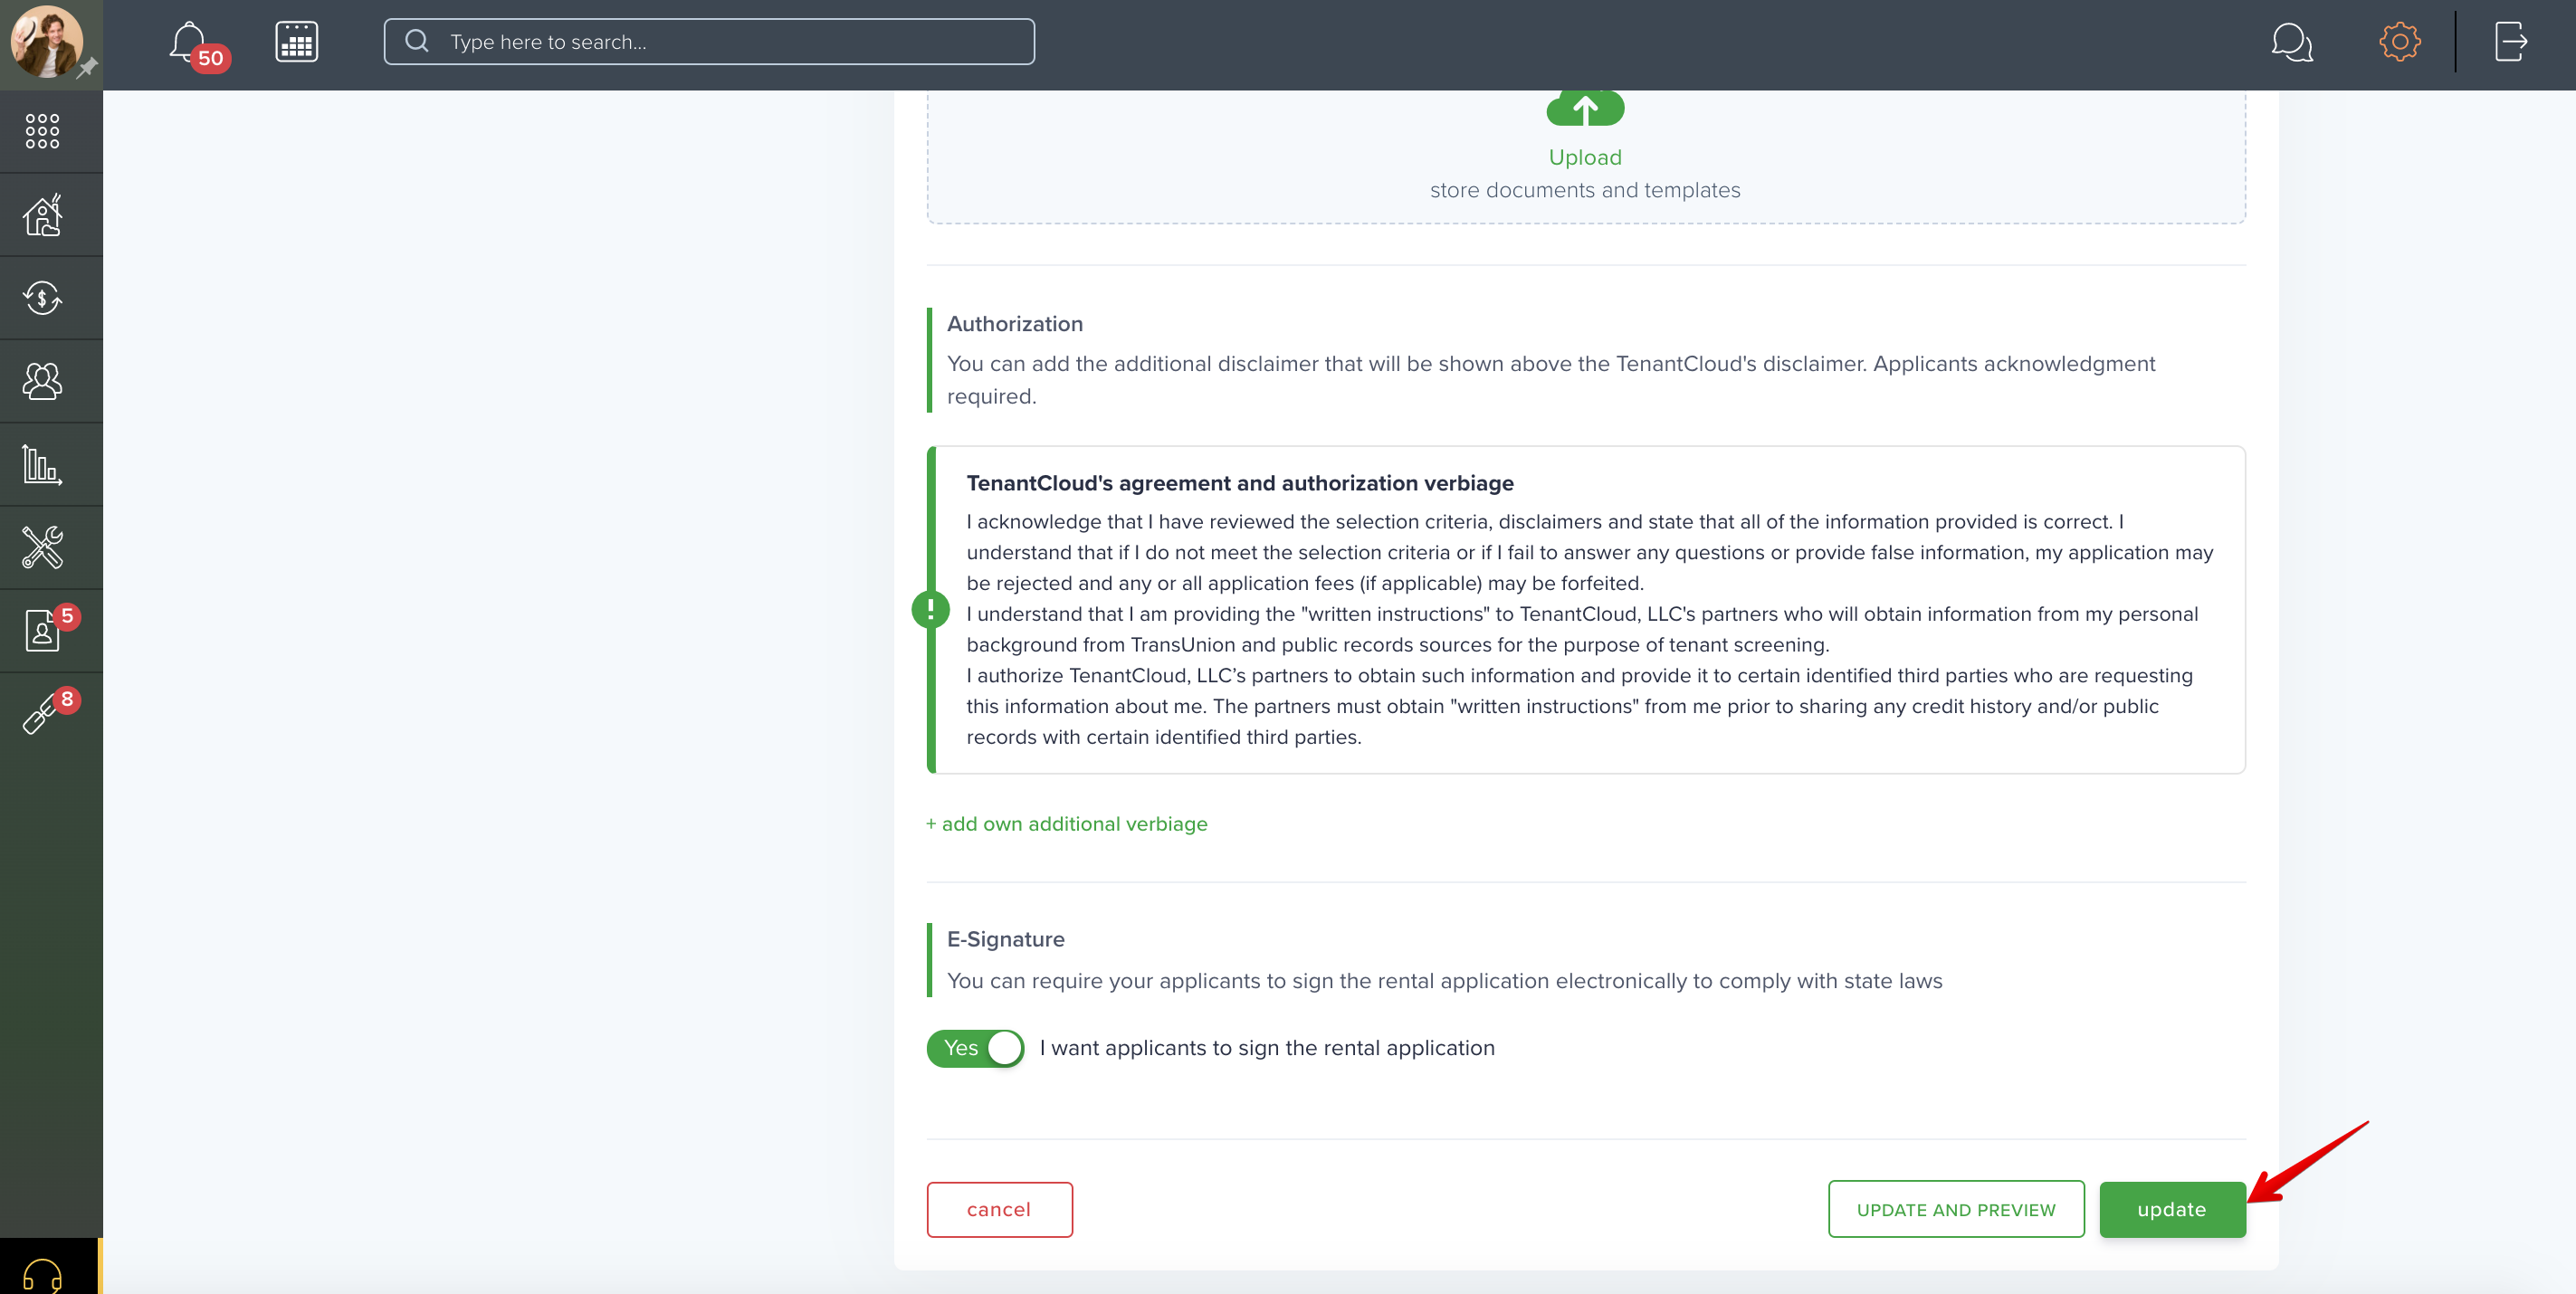The height and width of the screenshot is (1294, 2576).
Task: Open the plug icon with 8 badge
Action: [42, 714]
